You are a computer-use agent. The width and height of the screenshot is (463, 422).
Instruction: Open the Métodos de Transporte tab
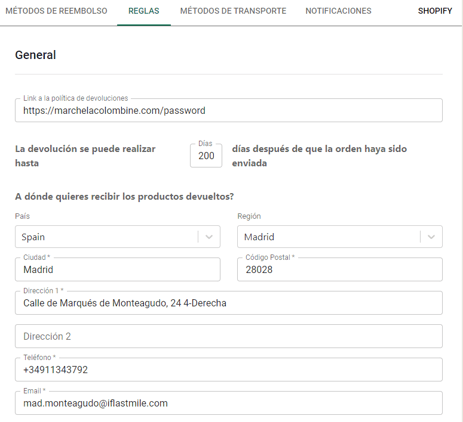(233, 11)
